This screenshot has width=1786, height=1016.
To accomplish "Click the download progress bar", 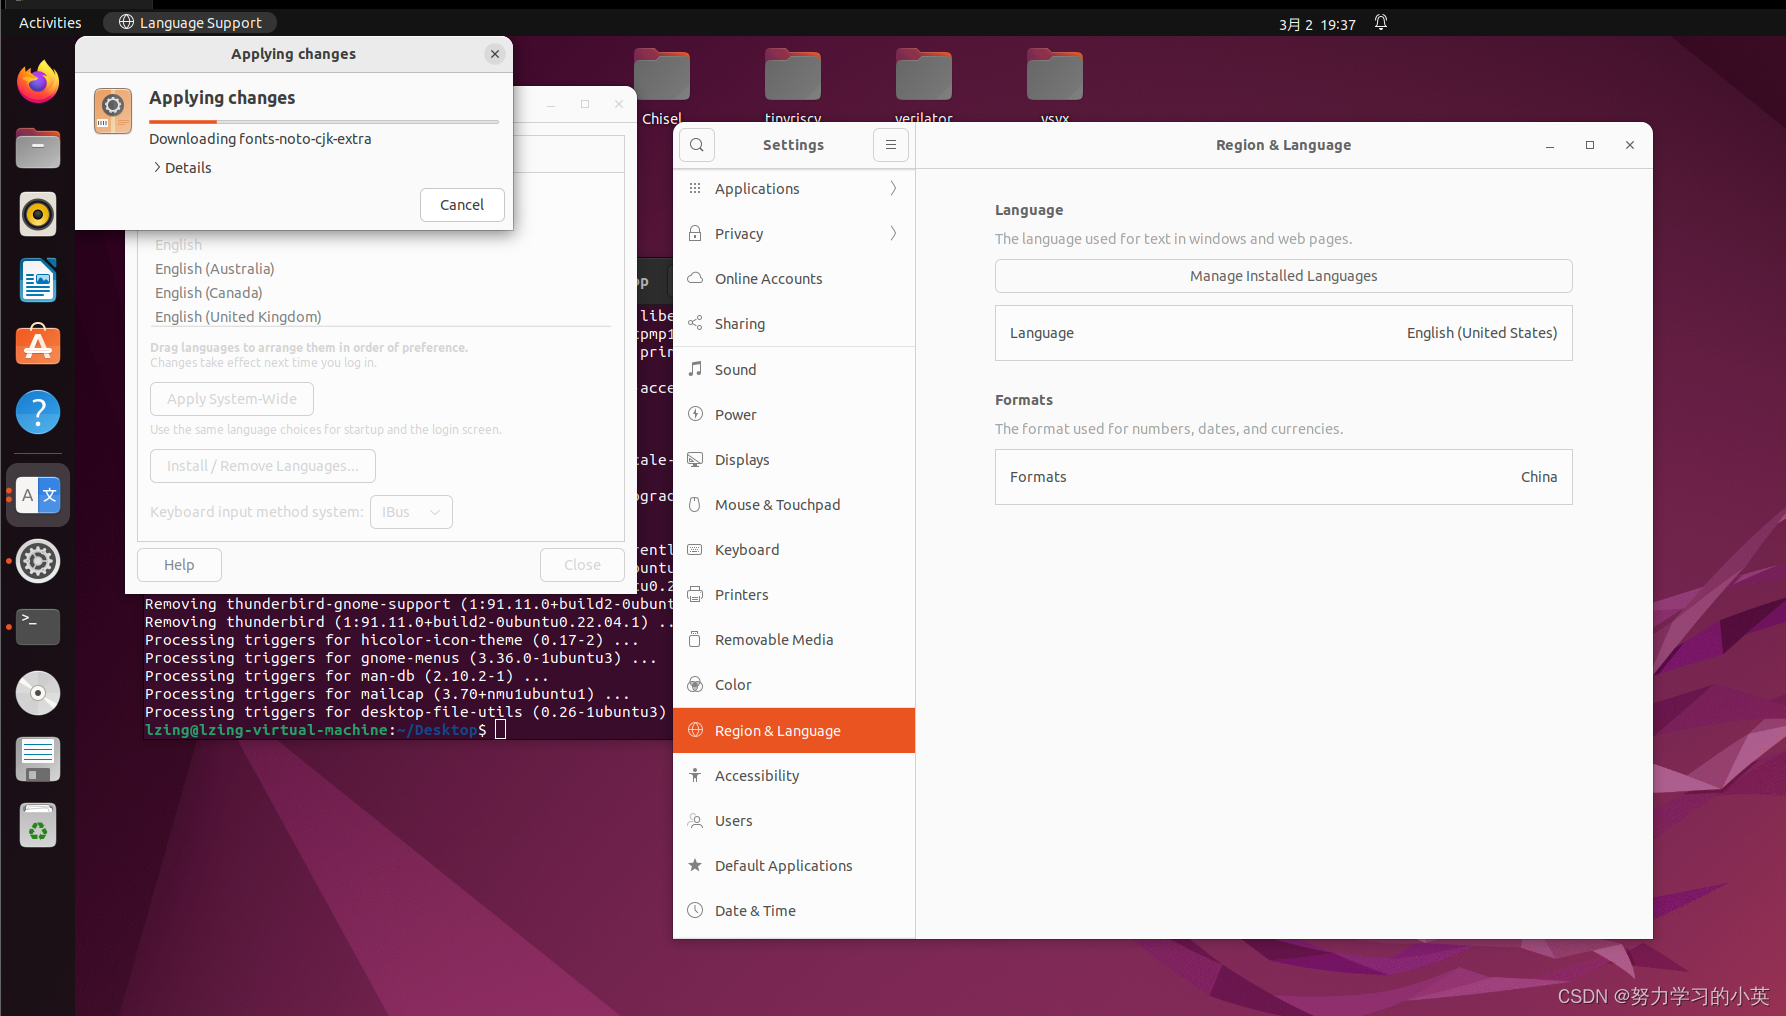I will (324, 119).
